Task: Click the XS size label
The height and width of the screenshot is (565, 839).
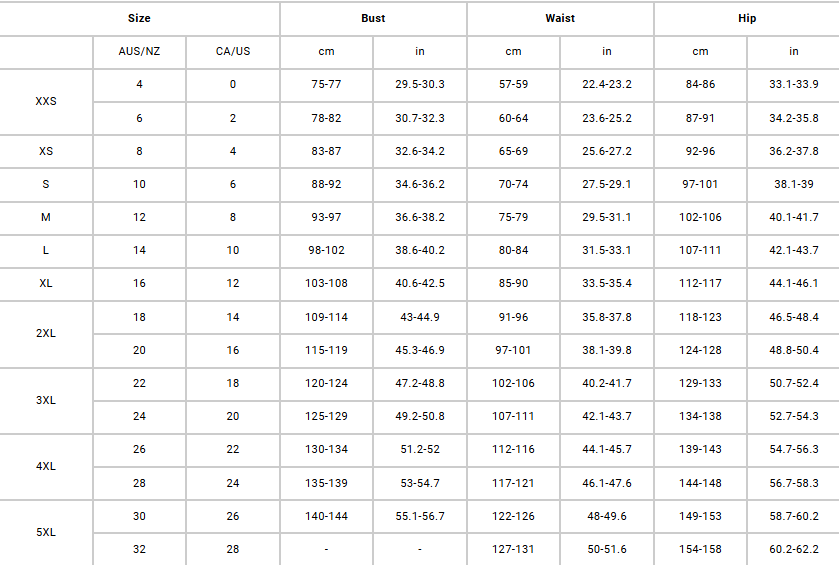Action: pos(46,151)
